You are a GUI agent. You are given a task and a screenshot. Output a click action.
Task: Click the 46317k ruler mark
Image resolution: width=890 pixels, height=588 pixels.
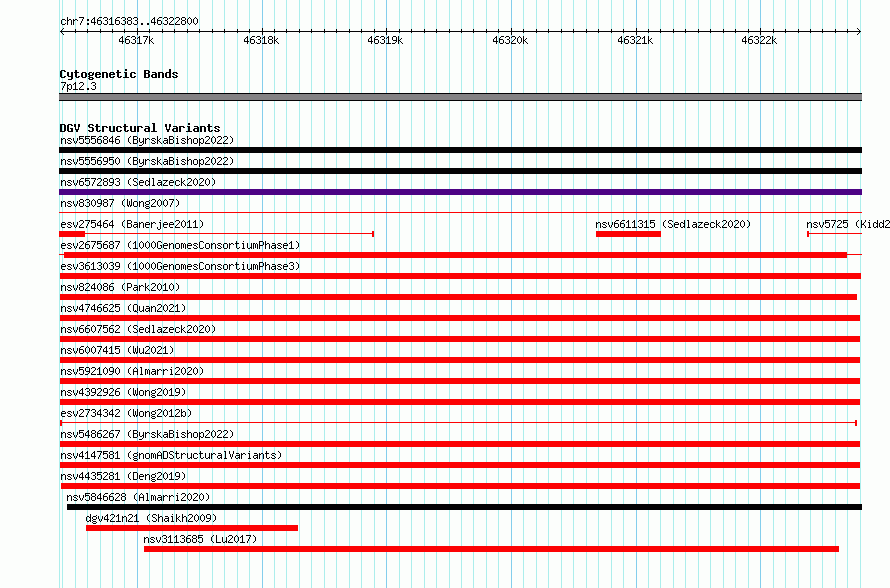[136, 40]
